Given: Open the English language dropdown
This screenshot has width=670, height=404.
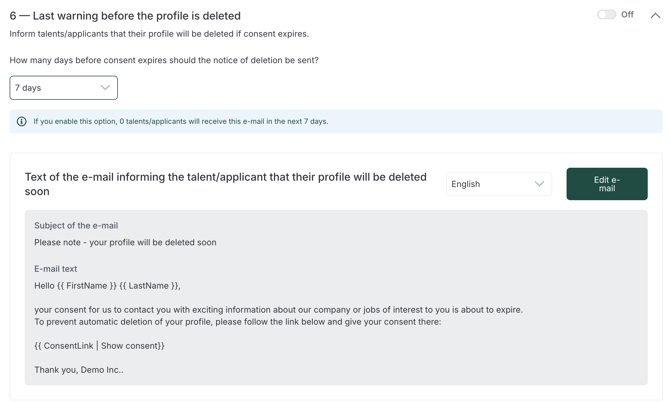Looking at the screenshot, I should 498,184.
